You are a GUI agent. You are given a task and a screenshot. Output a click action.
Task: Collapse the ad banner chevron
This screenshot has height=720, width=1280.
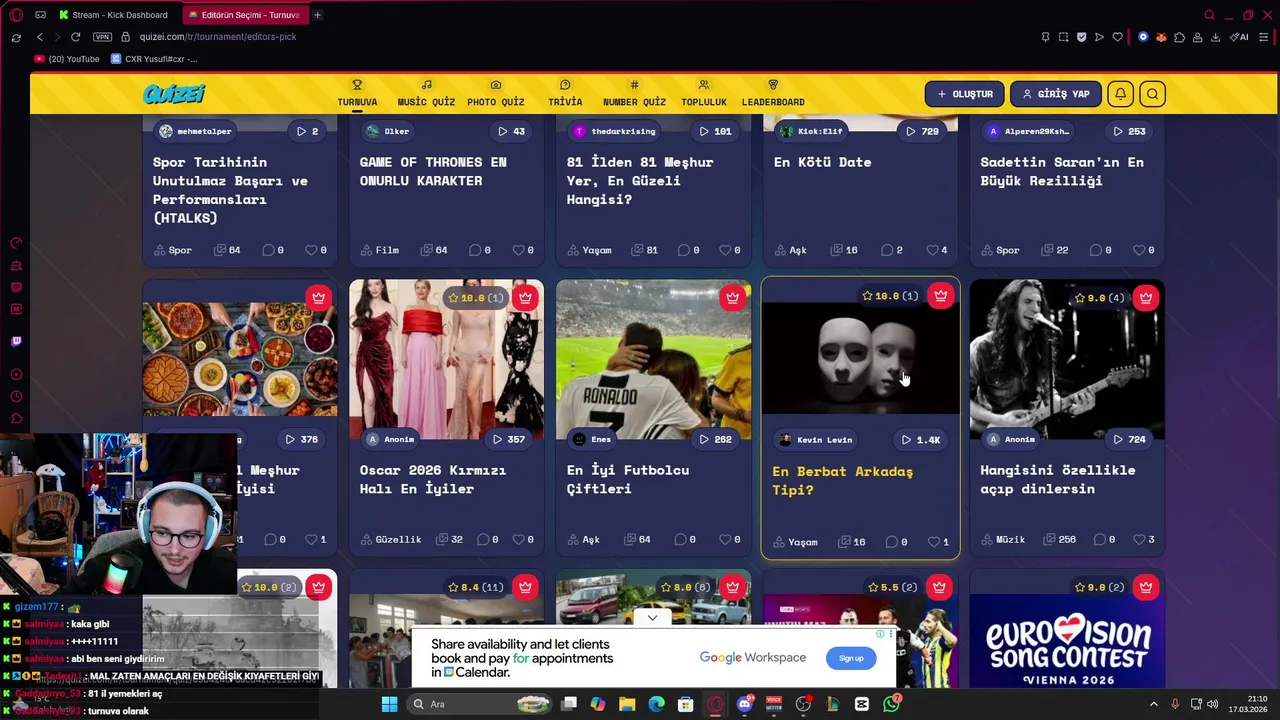(652, 618)
